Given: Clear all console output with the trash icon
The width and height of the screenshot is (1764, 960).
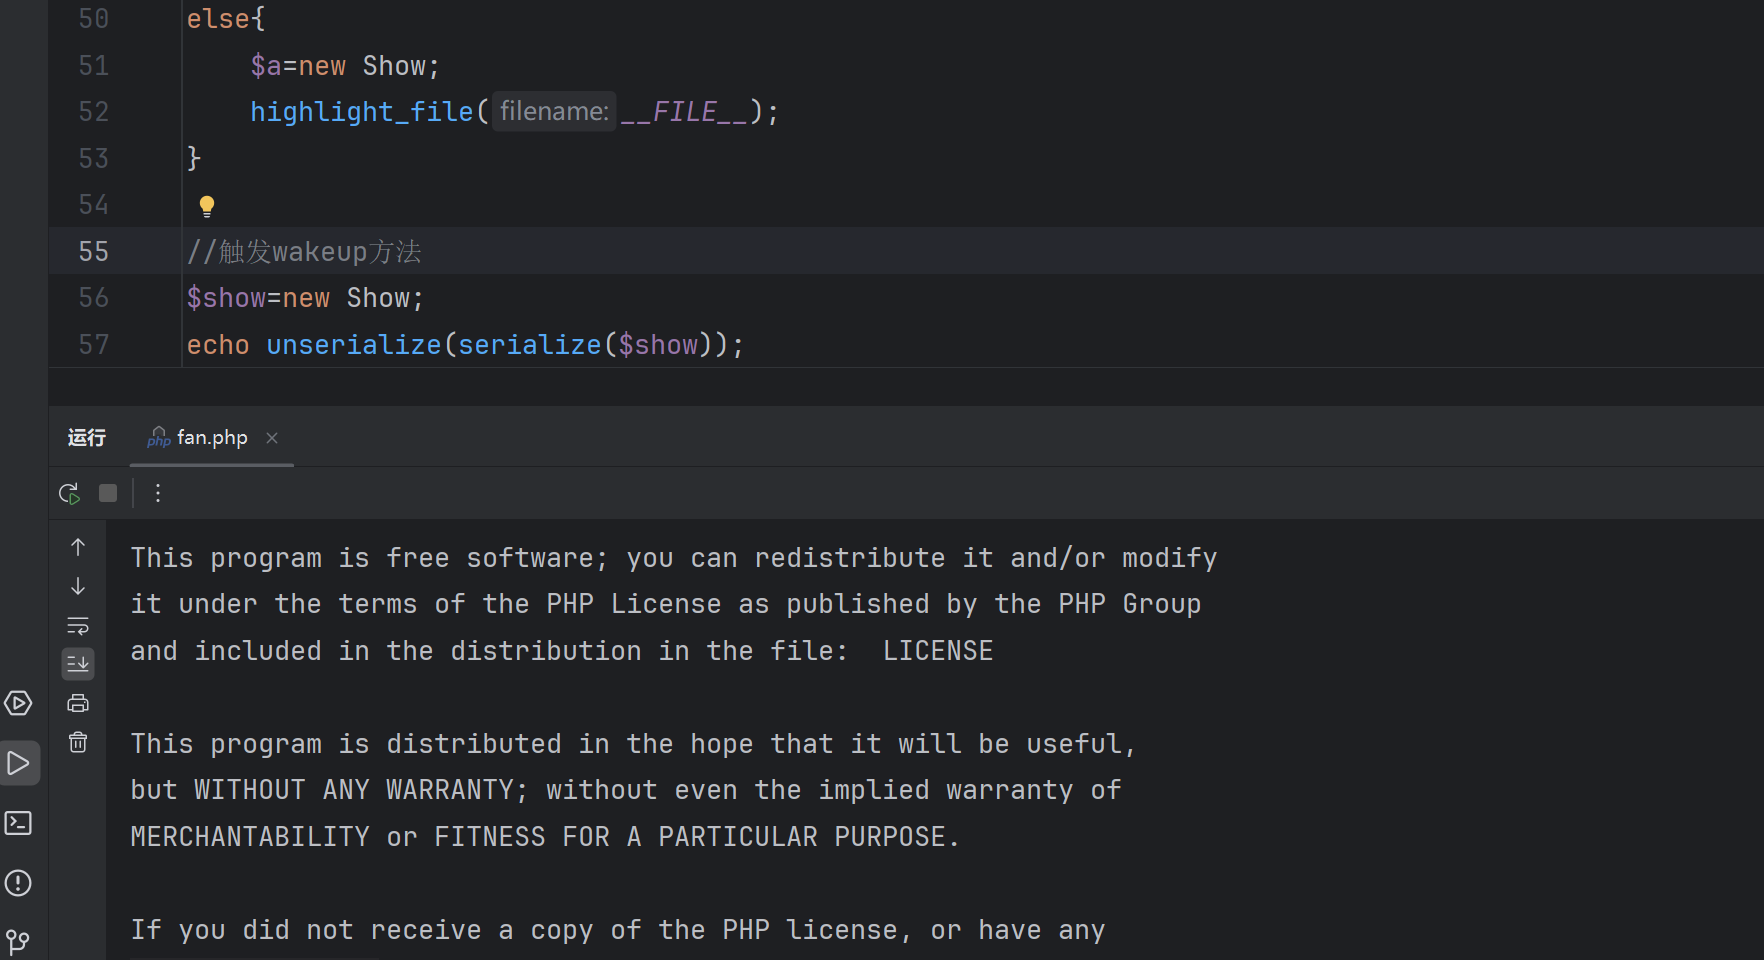Looking at the screenshot, I should coord(78,742).
